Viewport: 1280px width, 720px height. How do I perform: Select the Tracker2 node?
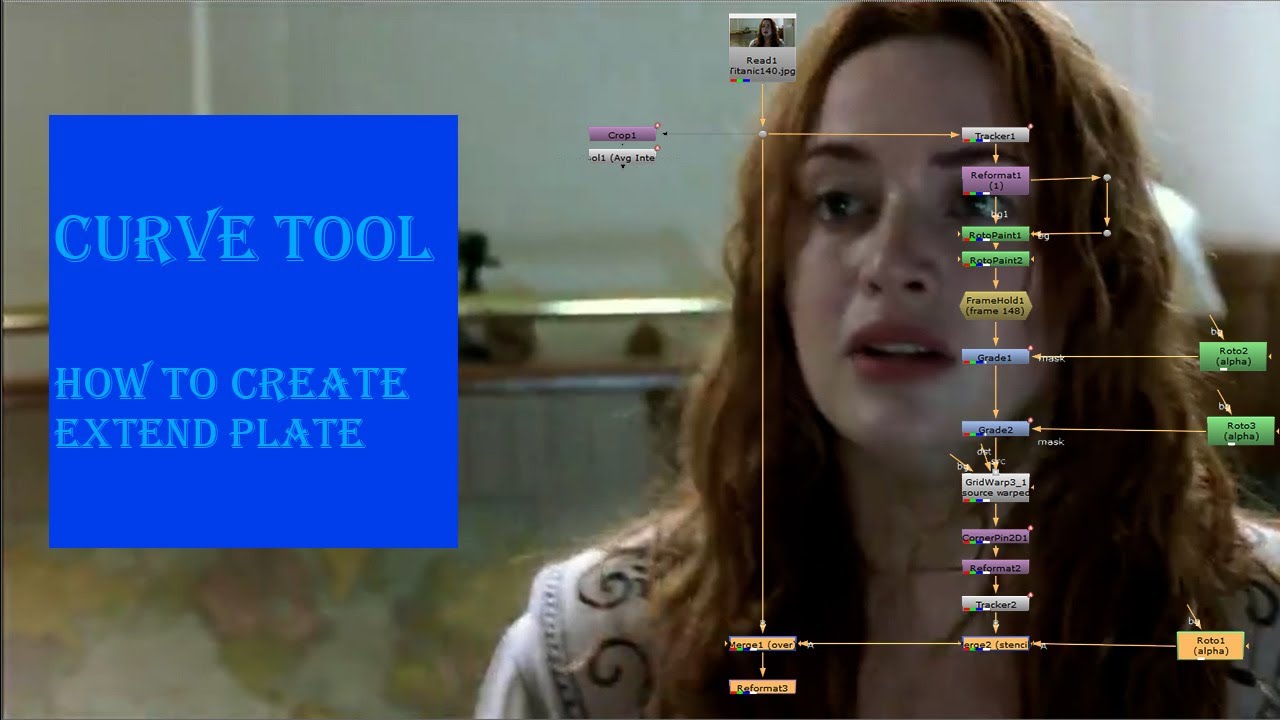click(995, 604)
